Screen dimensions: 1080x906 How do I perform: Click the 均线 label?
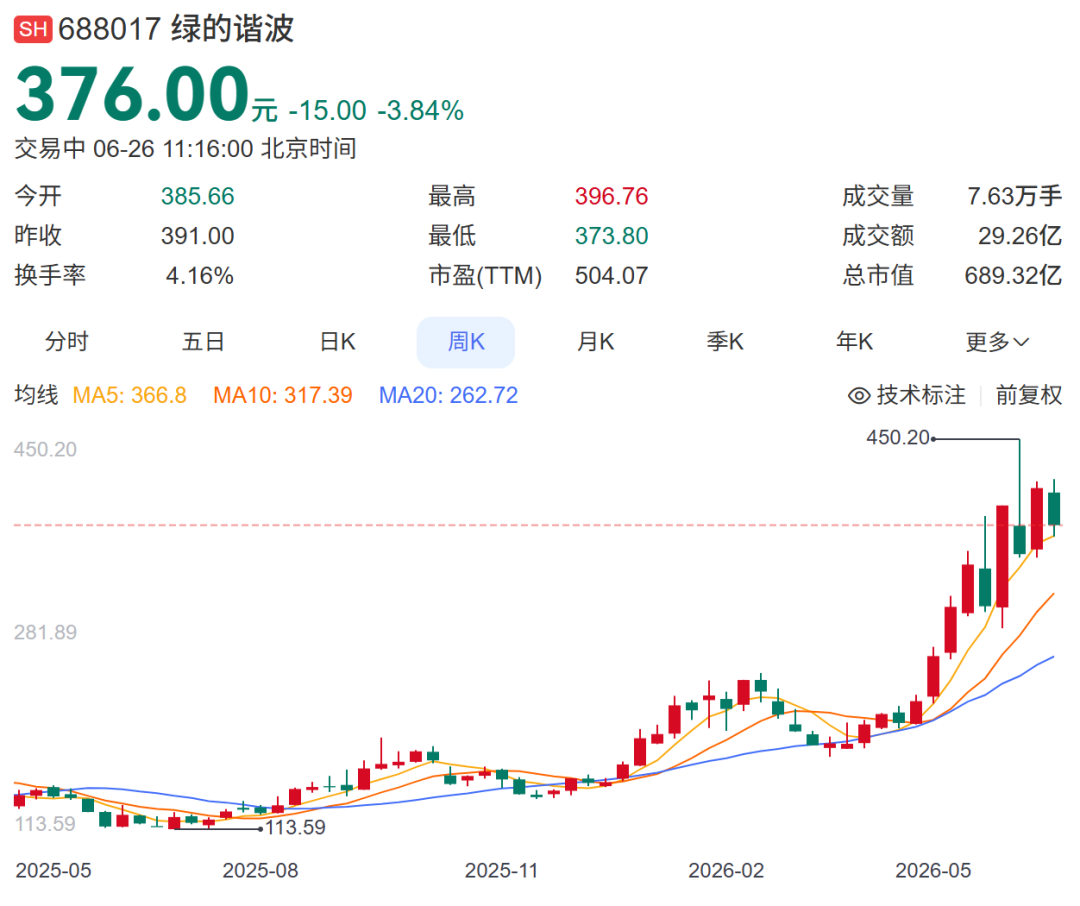tap(37, 395)
